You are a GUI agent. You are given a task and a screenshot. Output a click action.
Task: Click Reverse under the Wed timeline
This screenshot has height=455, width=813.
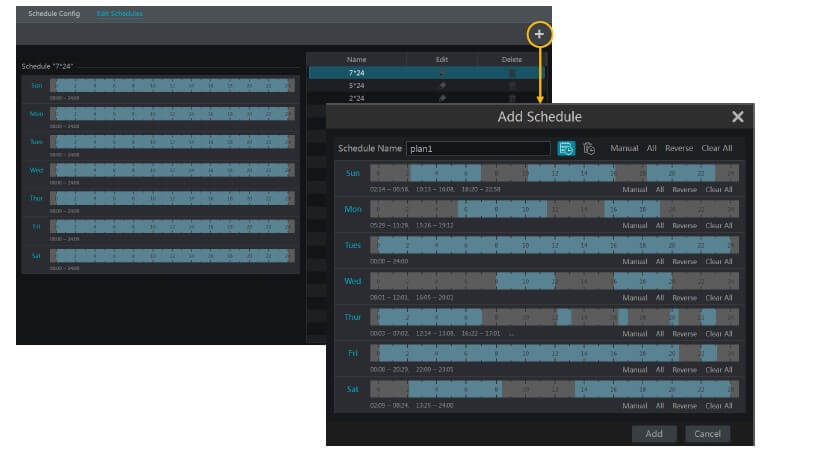(x=684, y=298)
